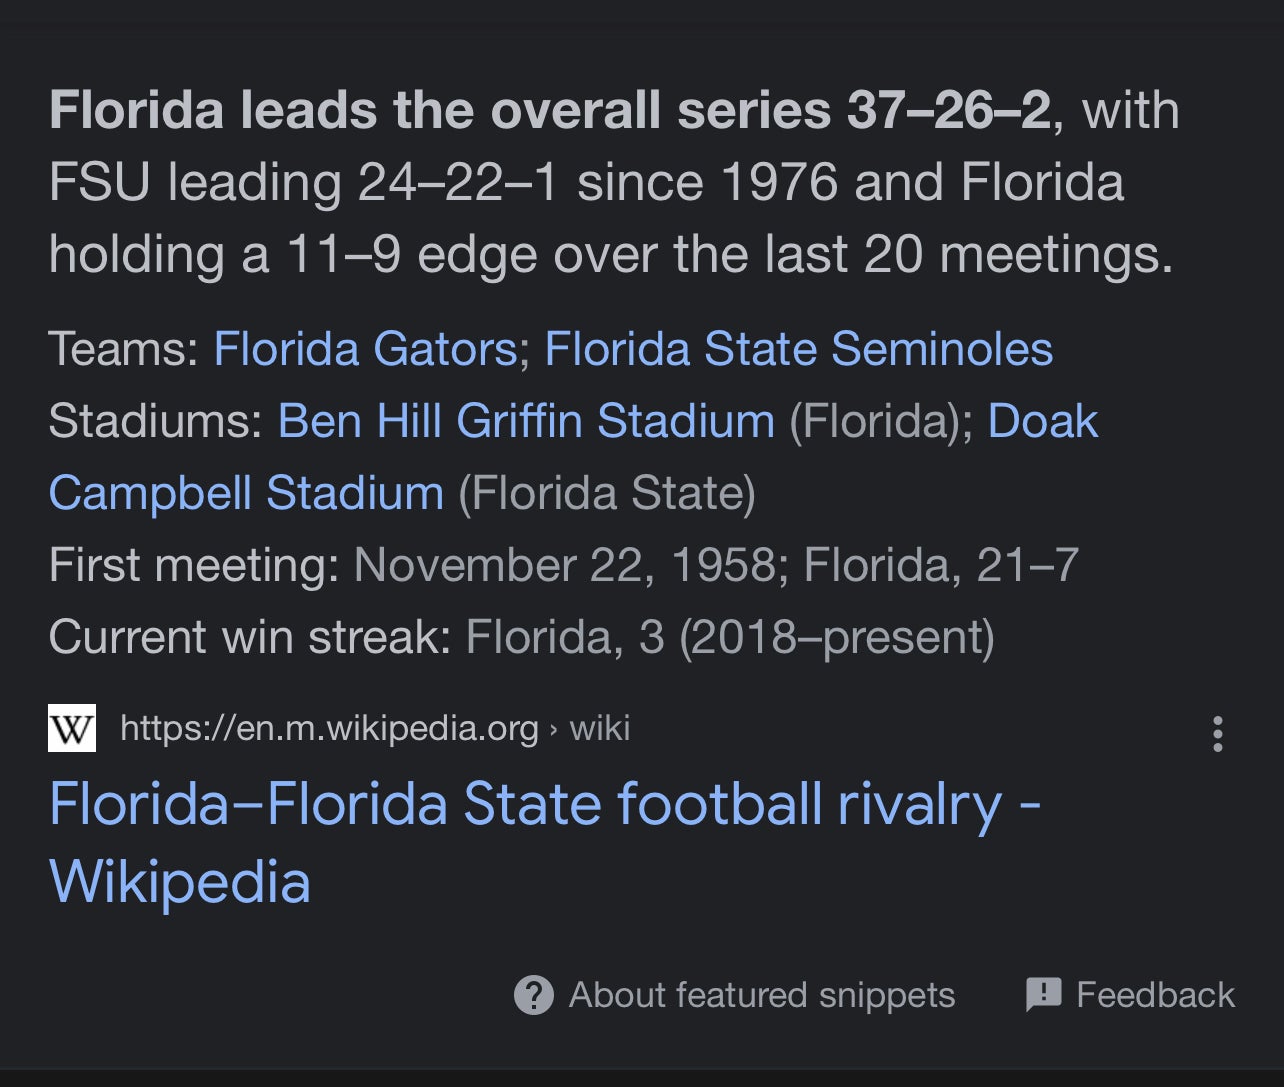Click the Feedback text label
Viewport: 1284px width, 1087px height.
point(1154,994)
